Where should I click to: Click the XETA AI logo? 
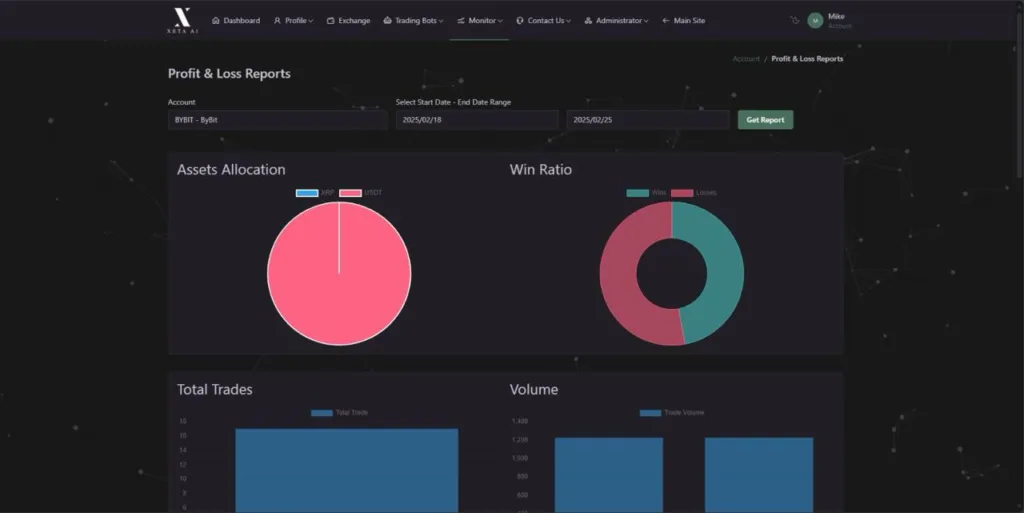[x=182, y=20]
